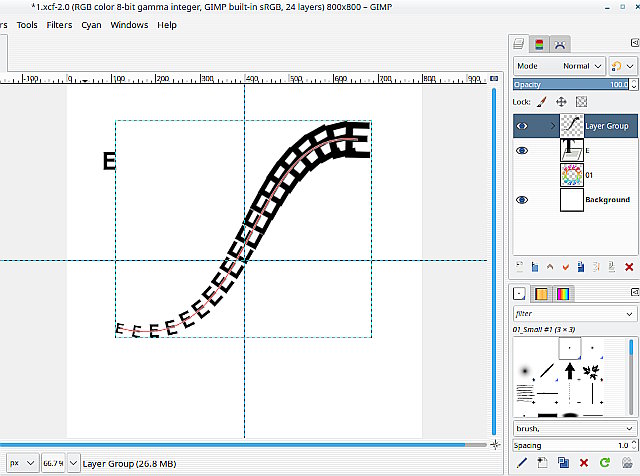Click the edit brush pencil icon
The width and height of the screenshot is (640, 476).
coord(521,463)
